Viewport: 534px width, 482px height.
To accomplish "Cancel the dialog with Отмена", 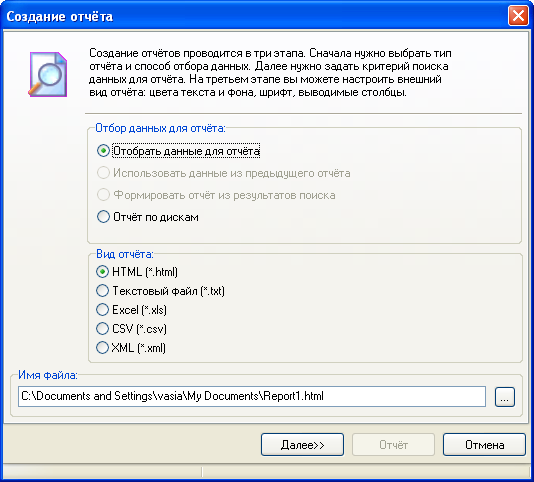I will (484, 445).
